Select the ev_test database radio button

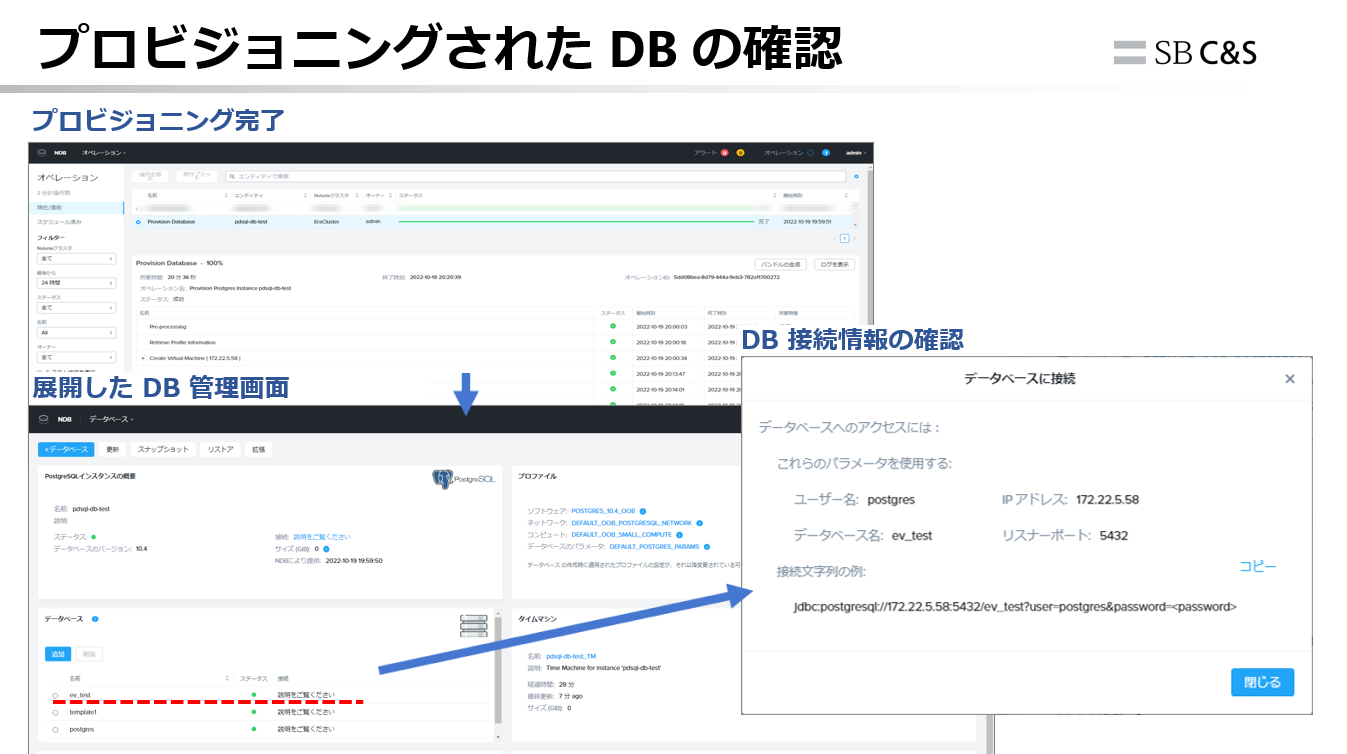(x=56, y=695)
